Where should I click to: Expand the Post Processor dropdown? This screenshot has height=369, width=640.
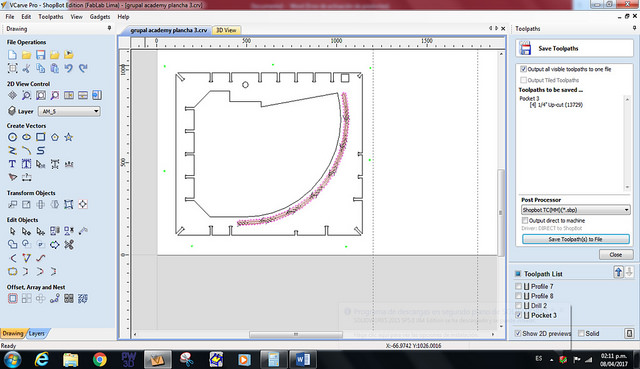[x=576, y=210]
